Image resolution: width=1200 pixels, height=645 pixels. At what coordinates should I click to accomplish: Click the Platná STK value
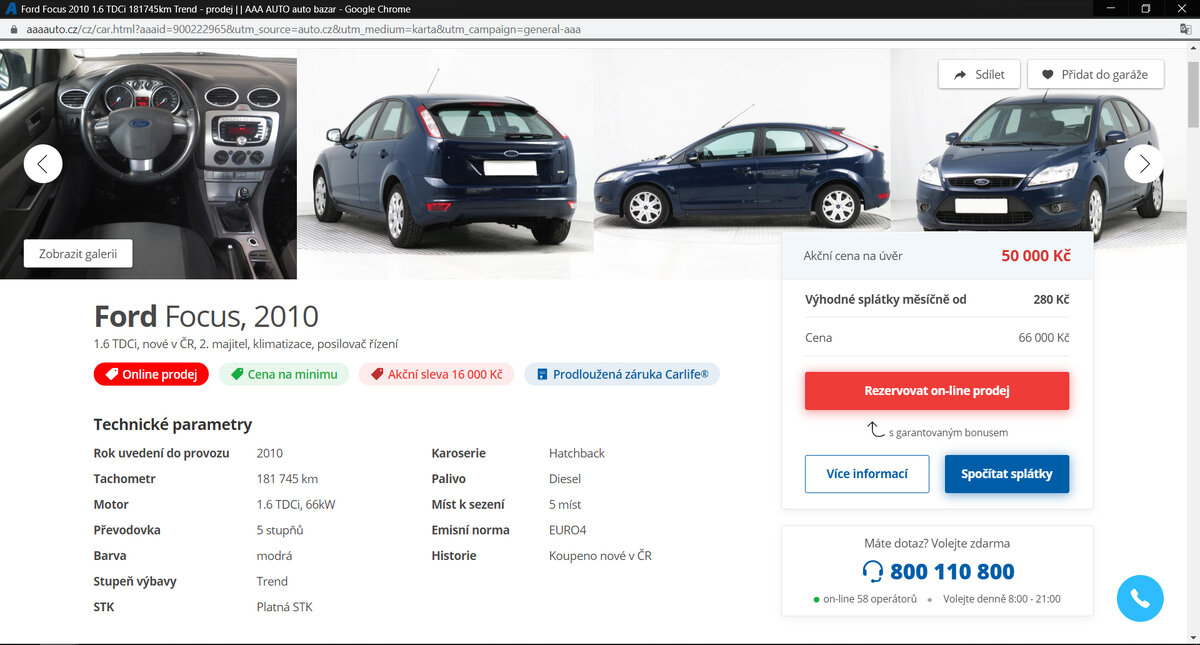[285, 607]
